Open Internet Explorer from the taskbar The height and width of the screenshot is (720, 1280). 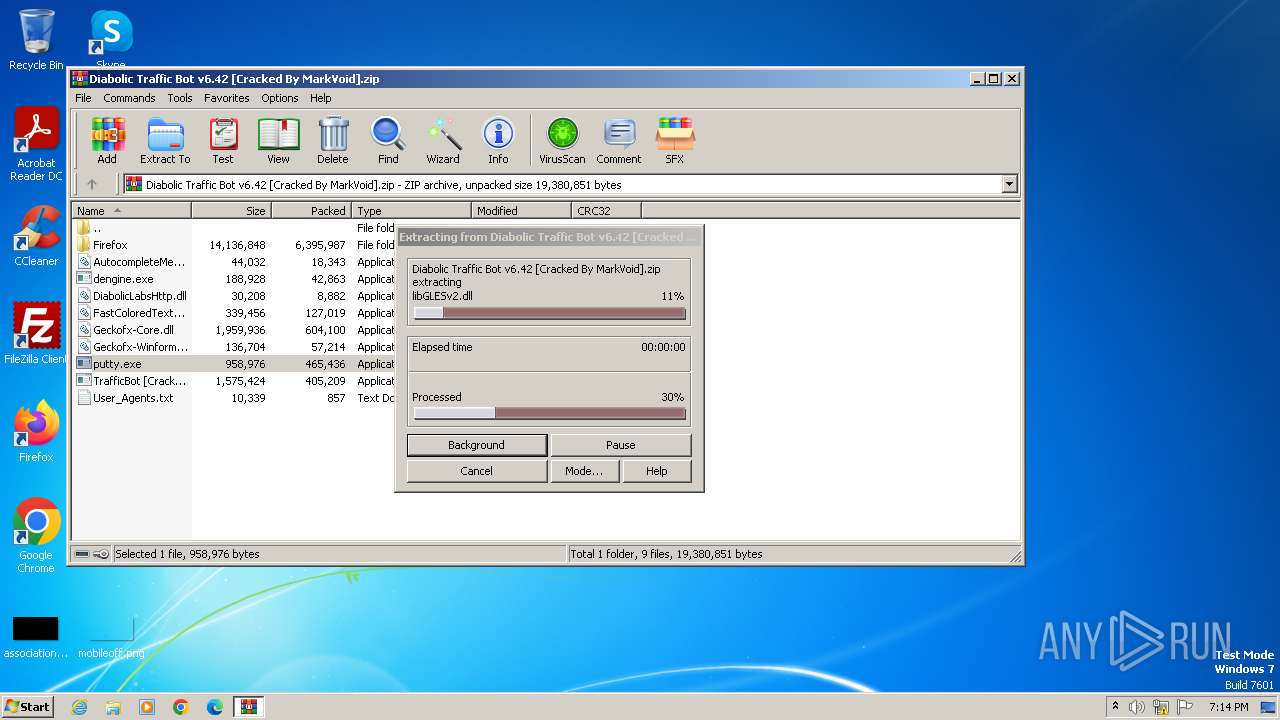[79, 707]
